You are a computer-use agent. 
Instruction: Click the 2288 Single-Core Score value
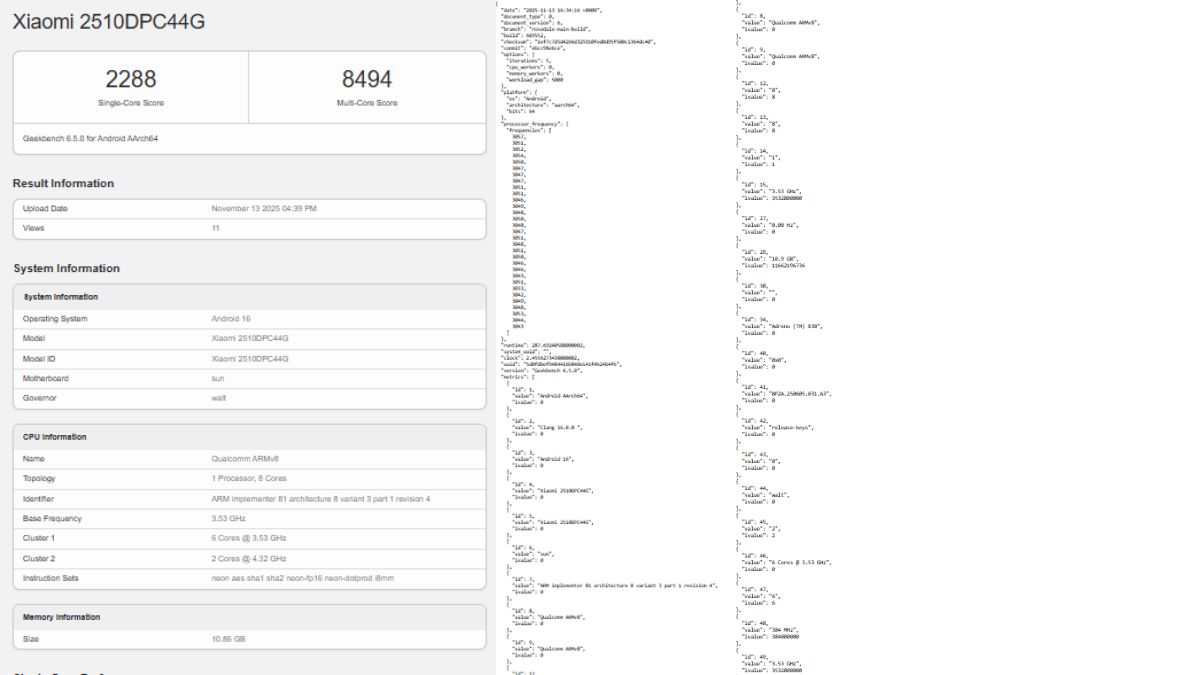130,78
